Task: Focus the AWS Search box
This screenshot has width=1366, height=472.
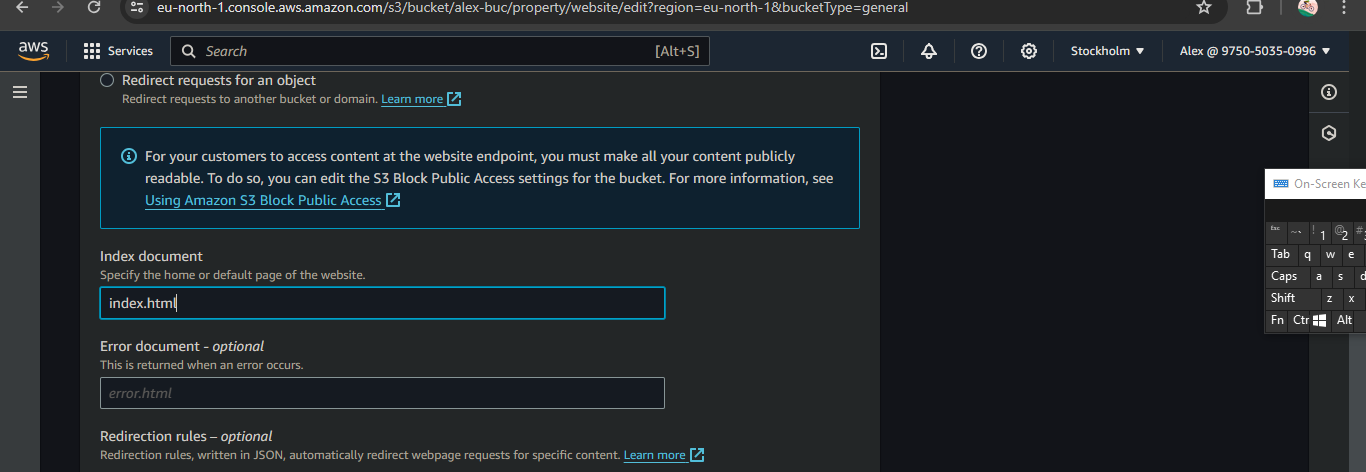Action: pyautogui.click(x=440, y=51)
